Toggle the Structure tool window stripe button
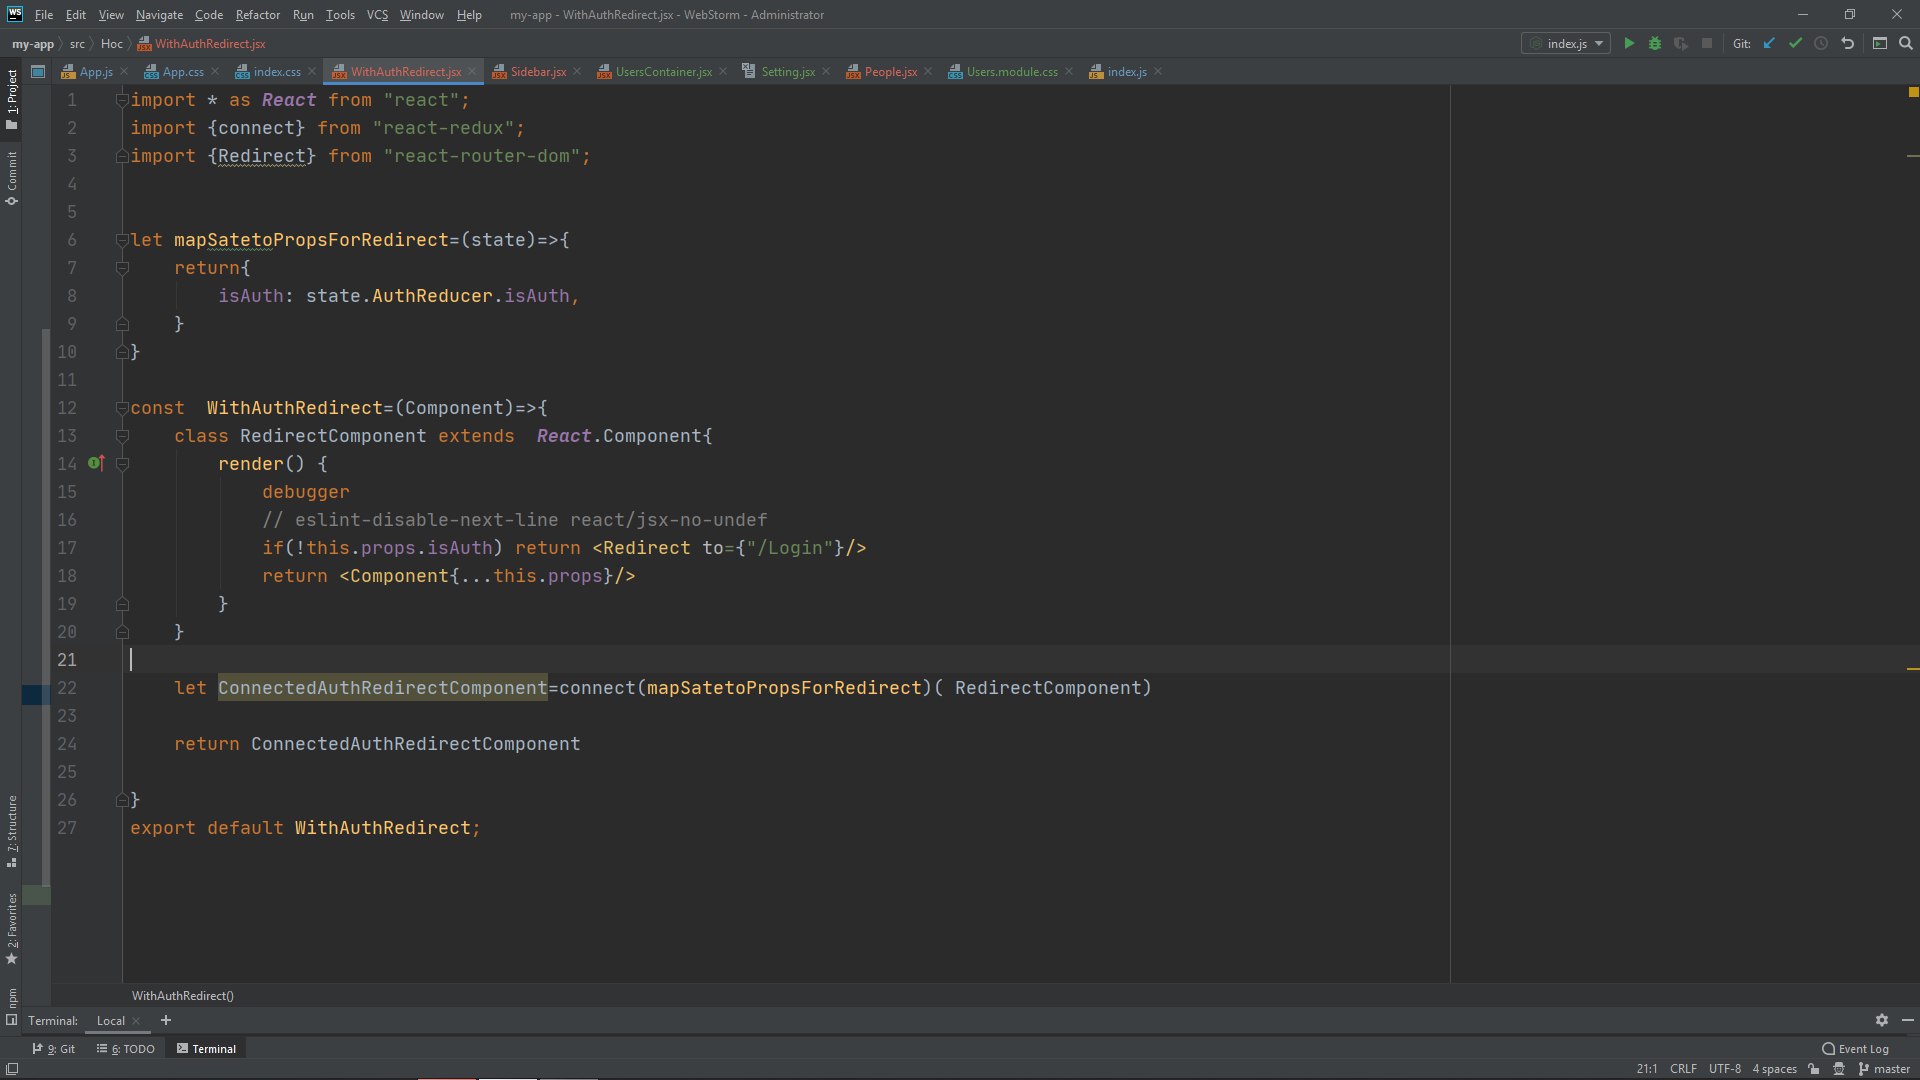Image resolution: width=1920 pixels, height=1080 pixels. (12, 830)
